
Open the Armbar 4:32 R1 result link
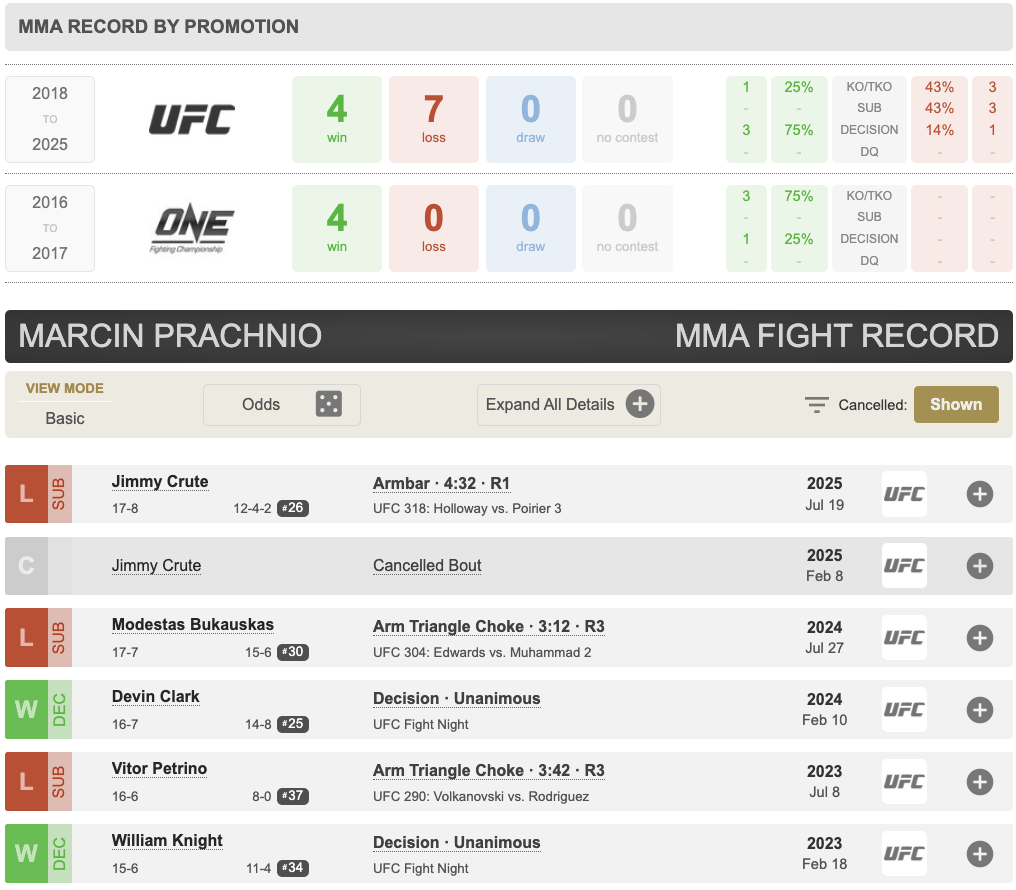[441, 483]
